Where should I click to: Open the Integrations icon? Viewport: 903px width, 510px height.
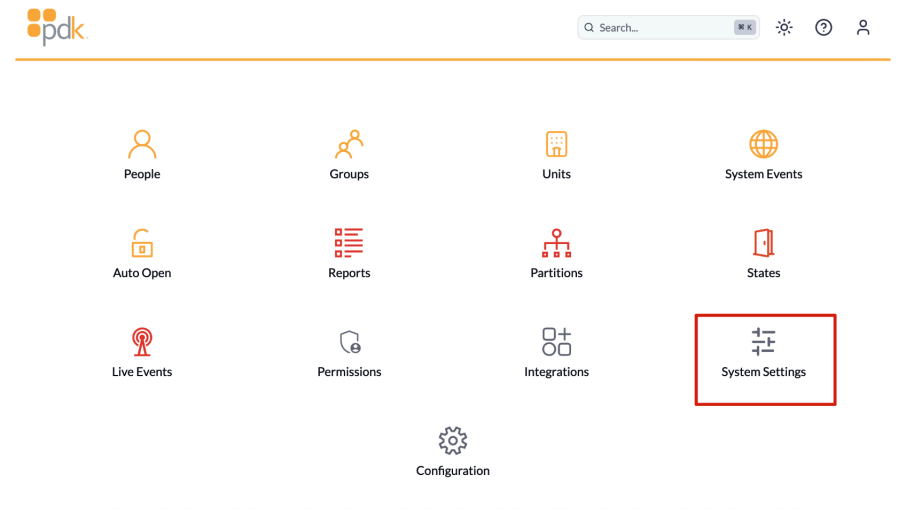pyautogui.click(x=556, y=342)
